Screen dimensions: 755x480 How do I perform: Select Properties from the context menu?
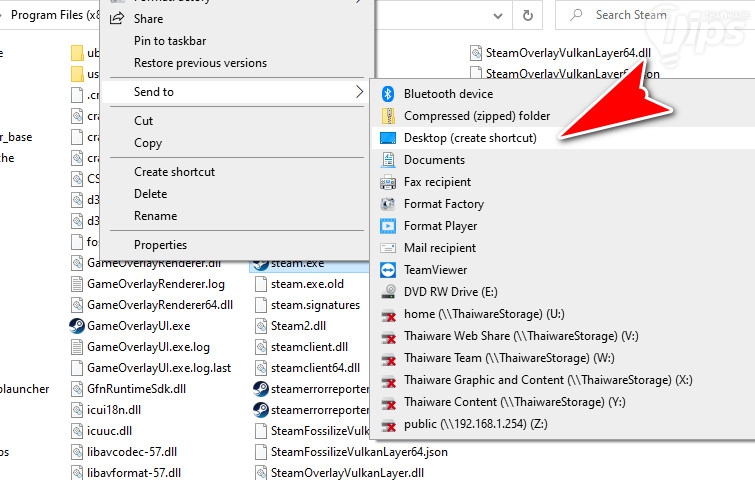tap(160, 245)
